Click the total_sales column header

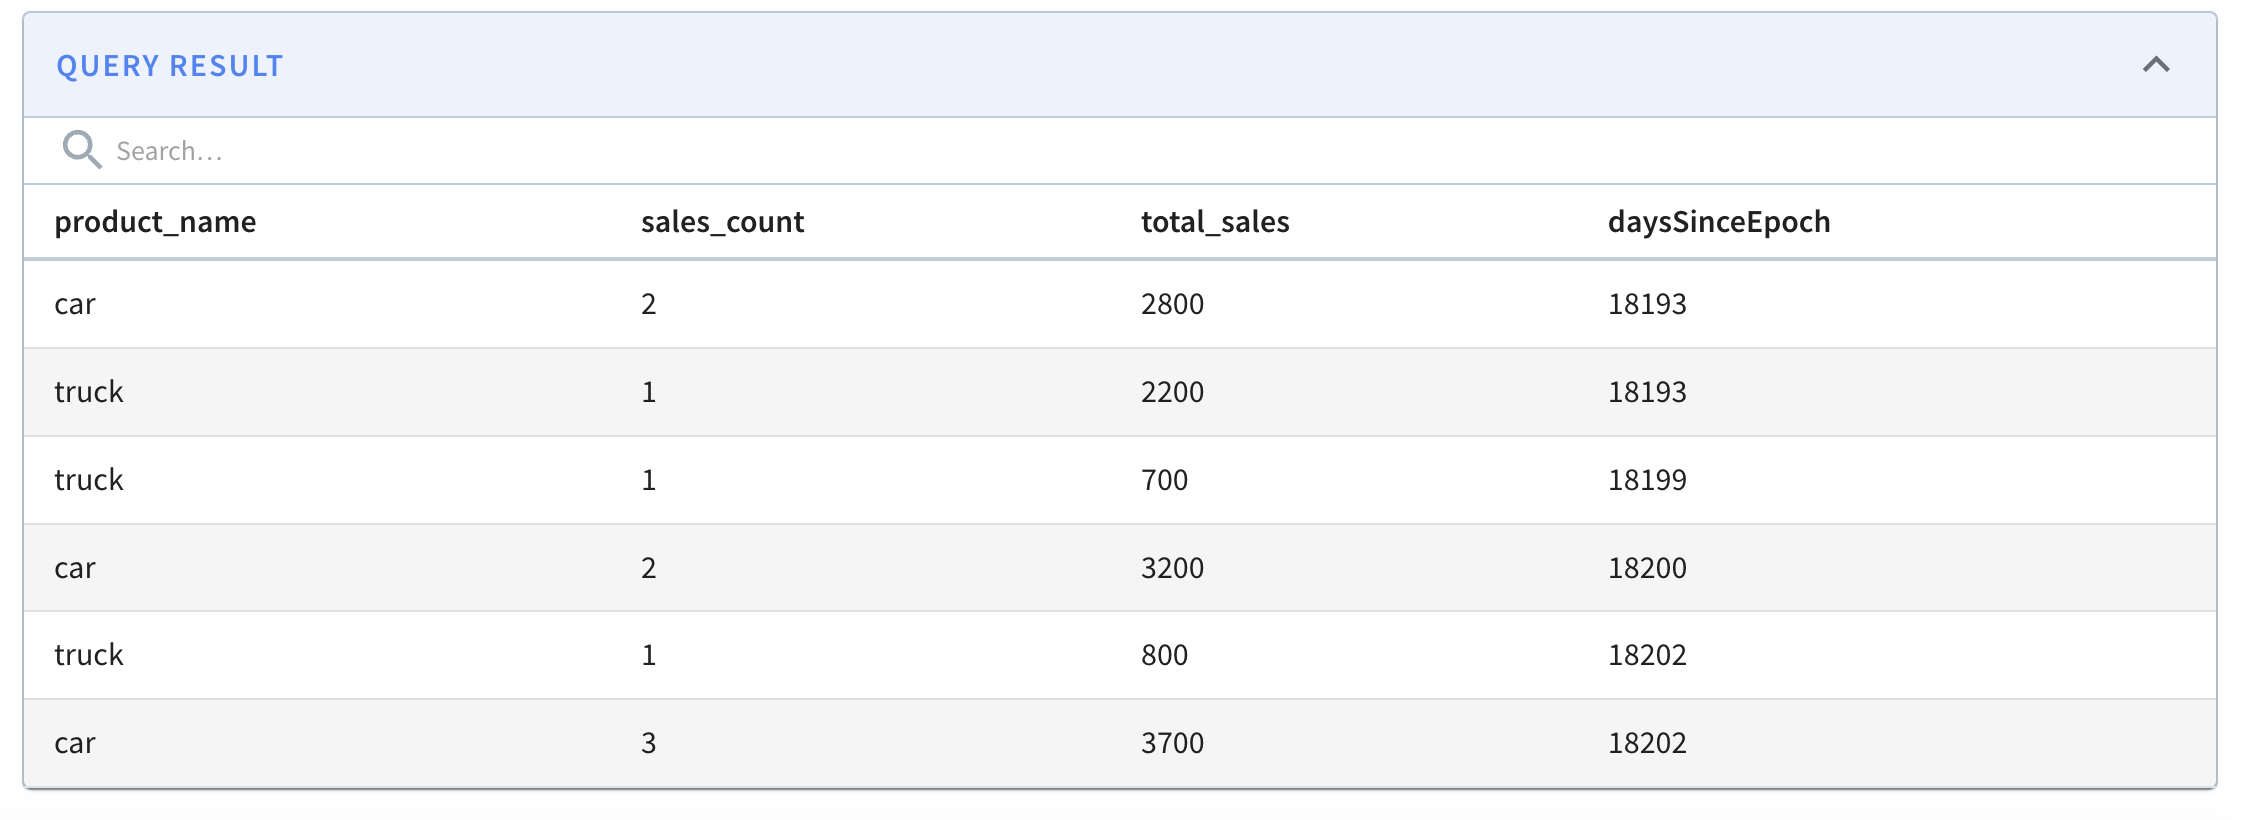tap(1215, 222)
